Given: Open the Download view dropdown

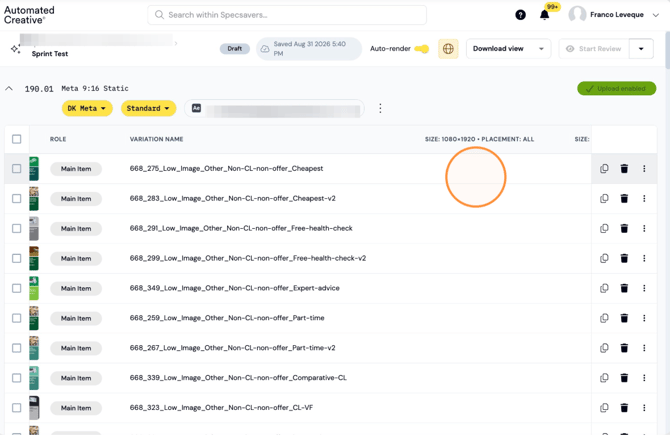Looking at the screenshot, I should pyautogui.click(x=508, y=49).
